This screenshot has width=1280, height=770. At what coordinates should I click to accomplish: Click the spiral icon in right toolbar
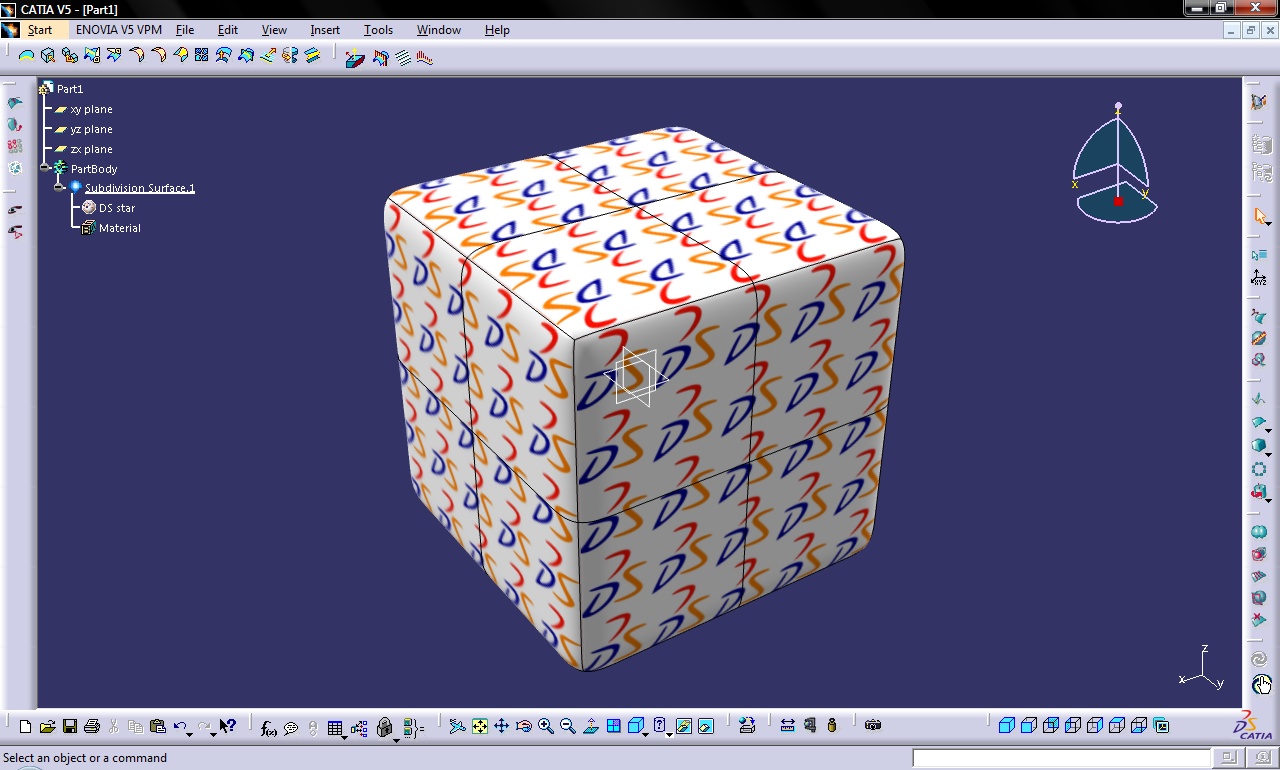[1259, 659]
